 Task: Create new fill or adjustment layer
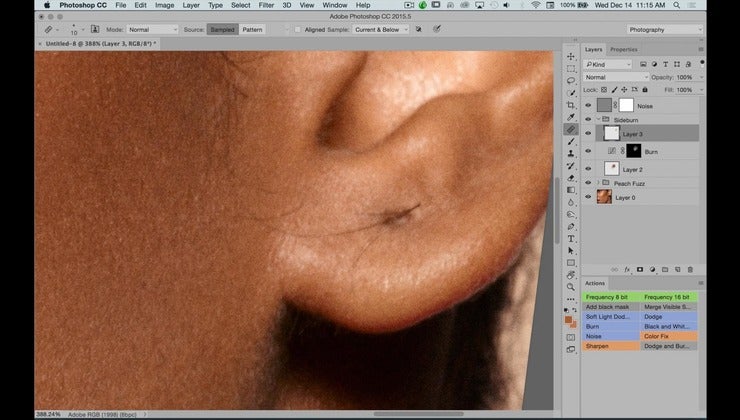653,269
